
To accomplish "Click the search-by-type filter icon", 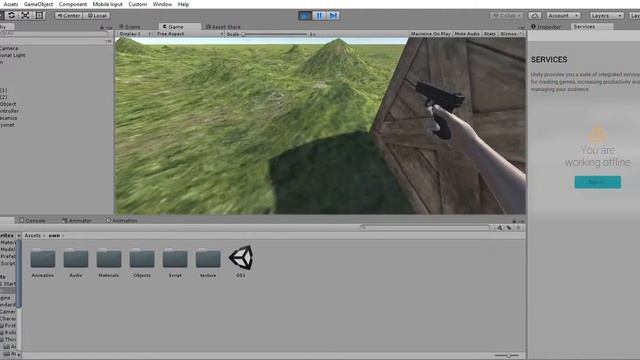I will tap(500, 228).
